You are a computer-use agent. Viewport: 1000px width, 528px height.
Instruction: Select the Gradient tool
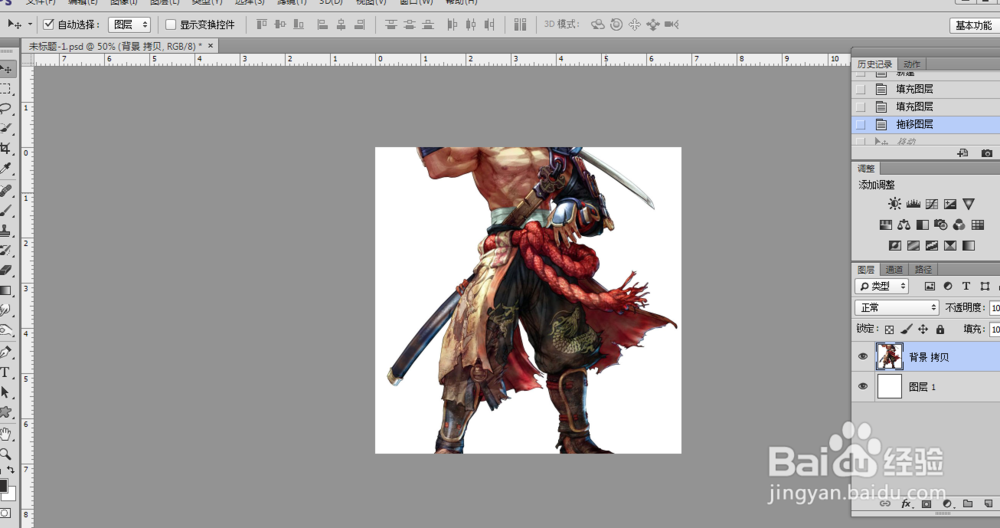point(6,291)
